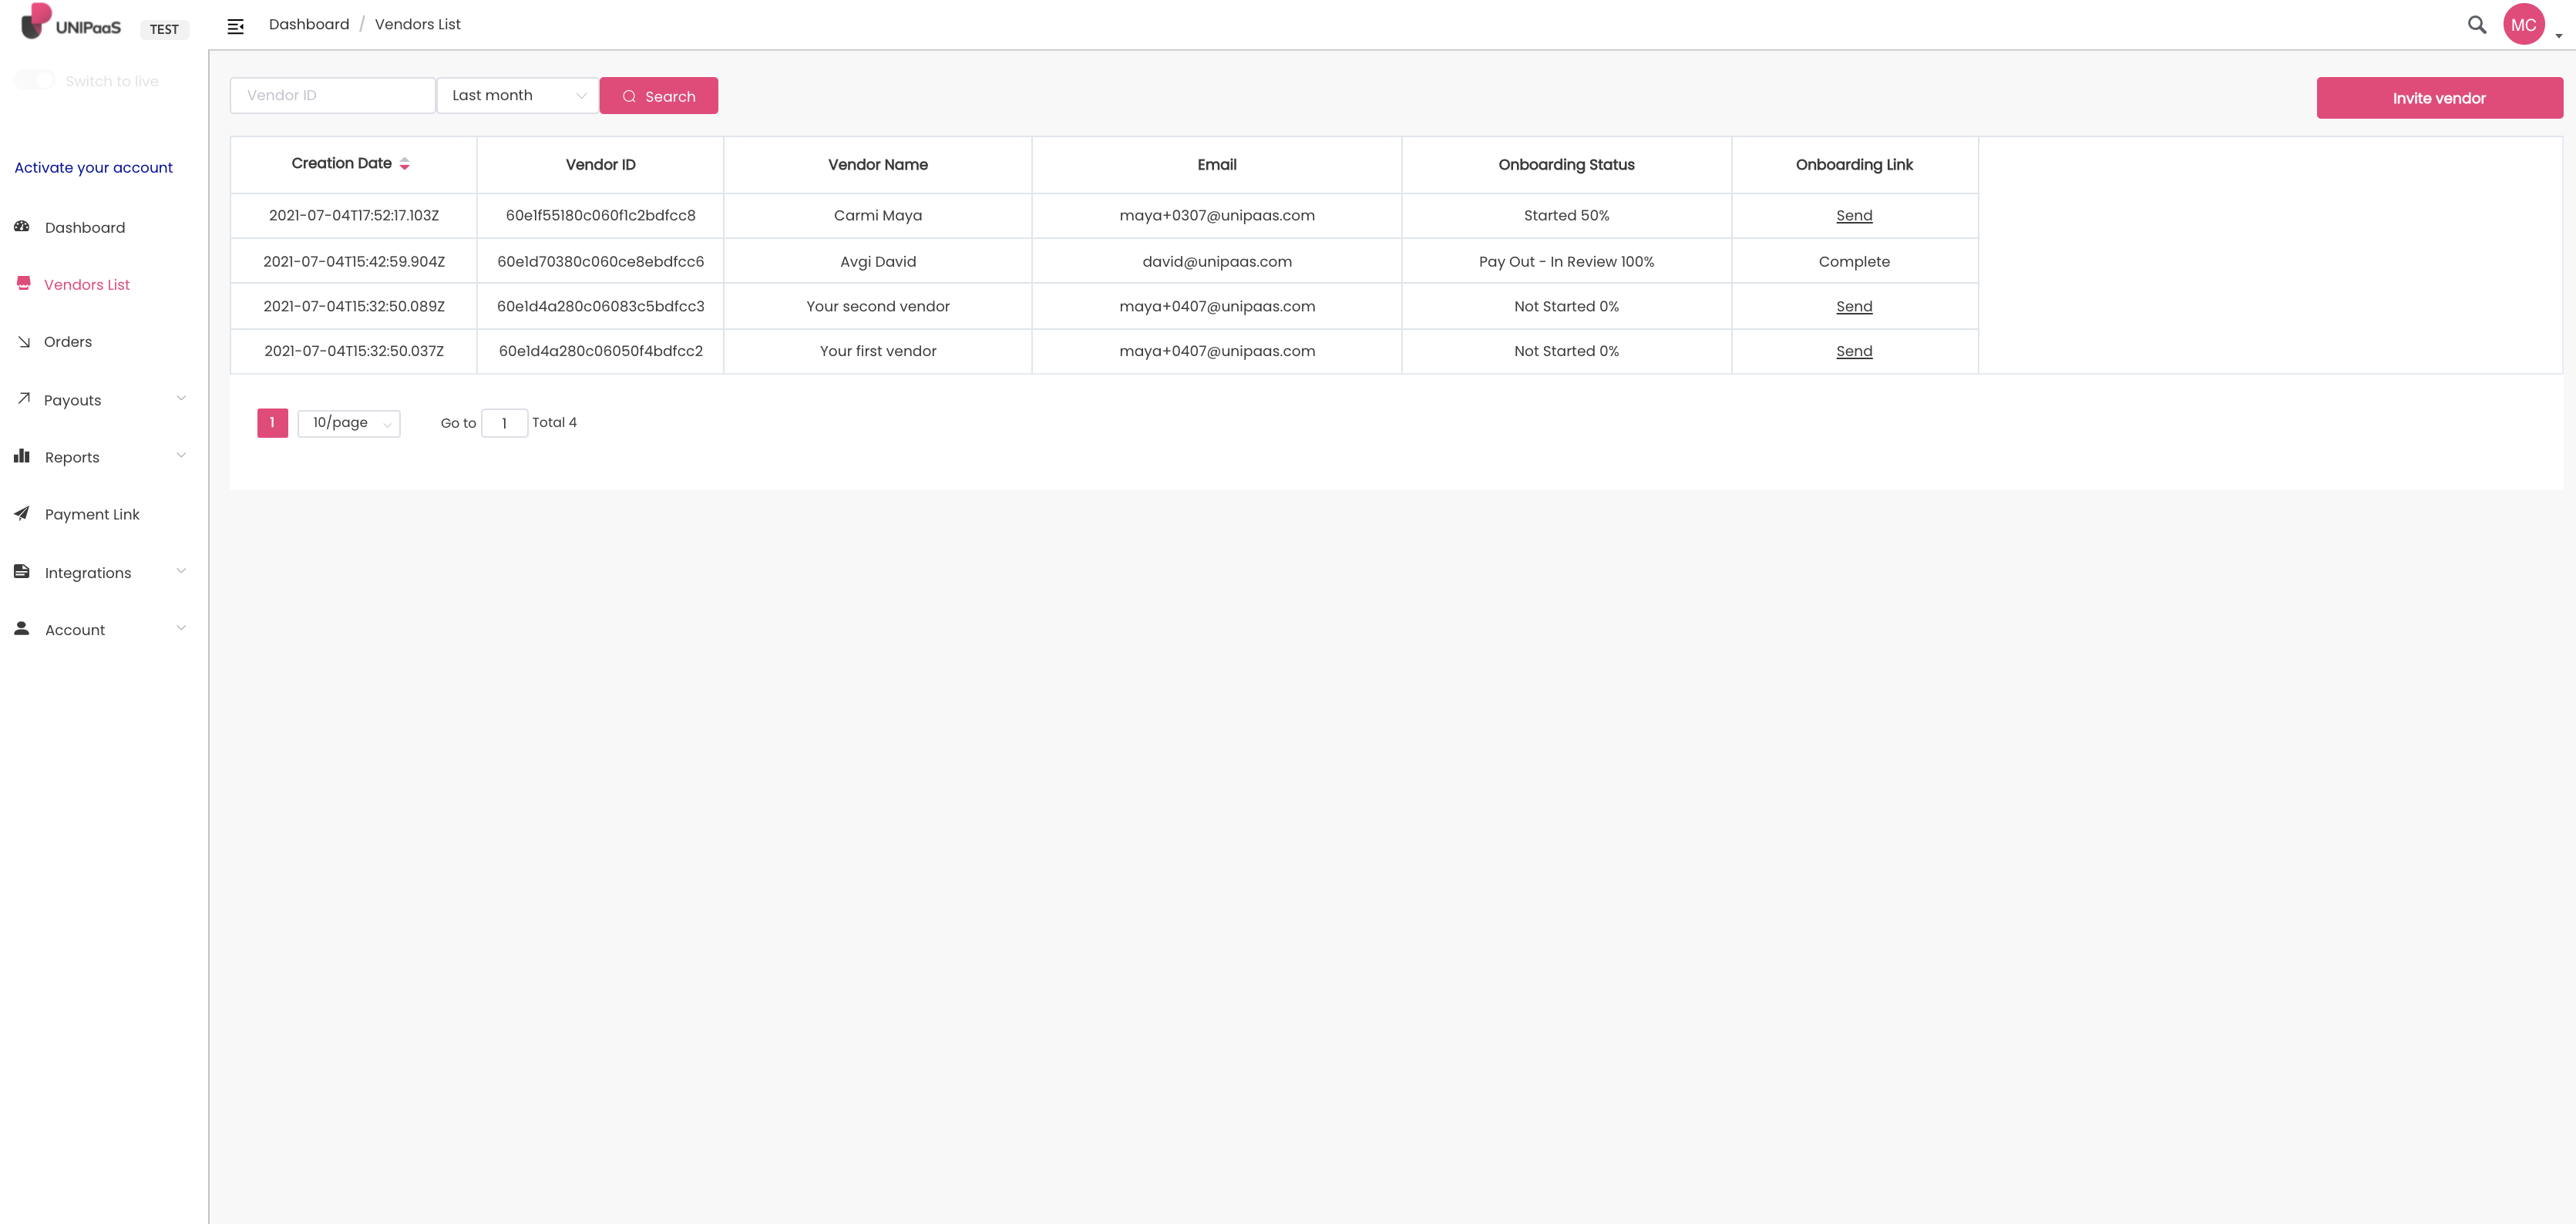
Task: Click the Invite vendor button
Action: pos(2438,98)
